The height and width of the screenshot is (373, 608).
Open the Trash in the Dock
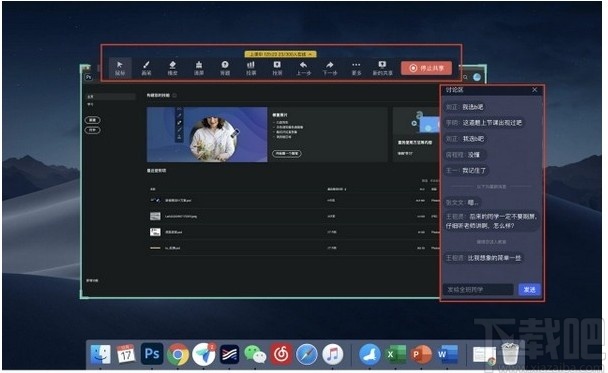(x=510, y=353)
